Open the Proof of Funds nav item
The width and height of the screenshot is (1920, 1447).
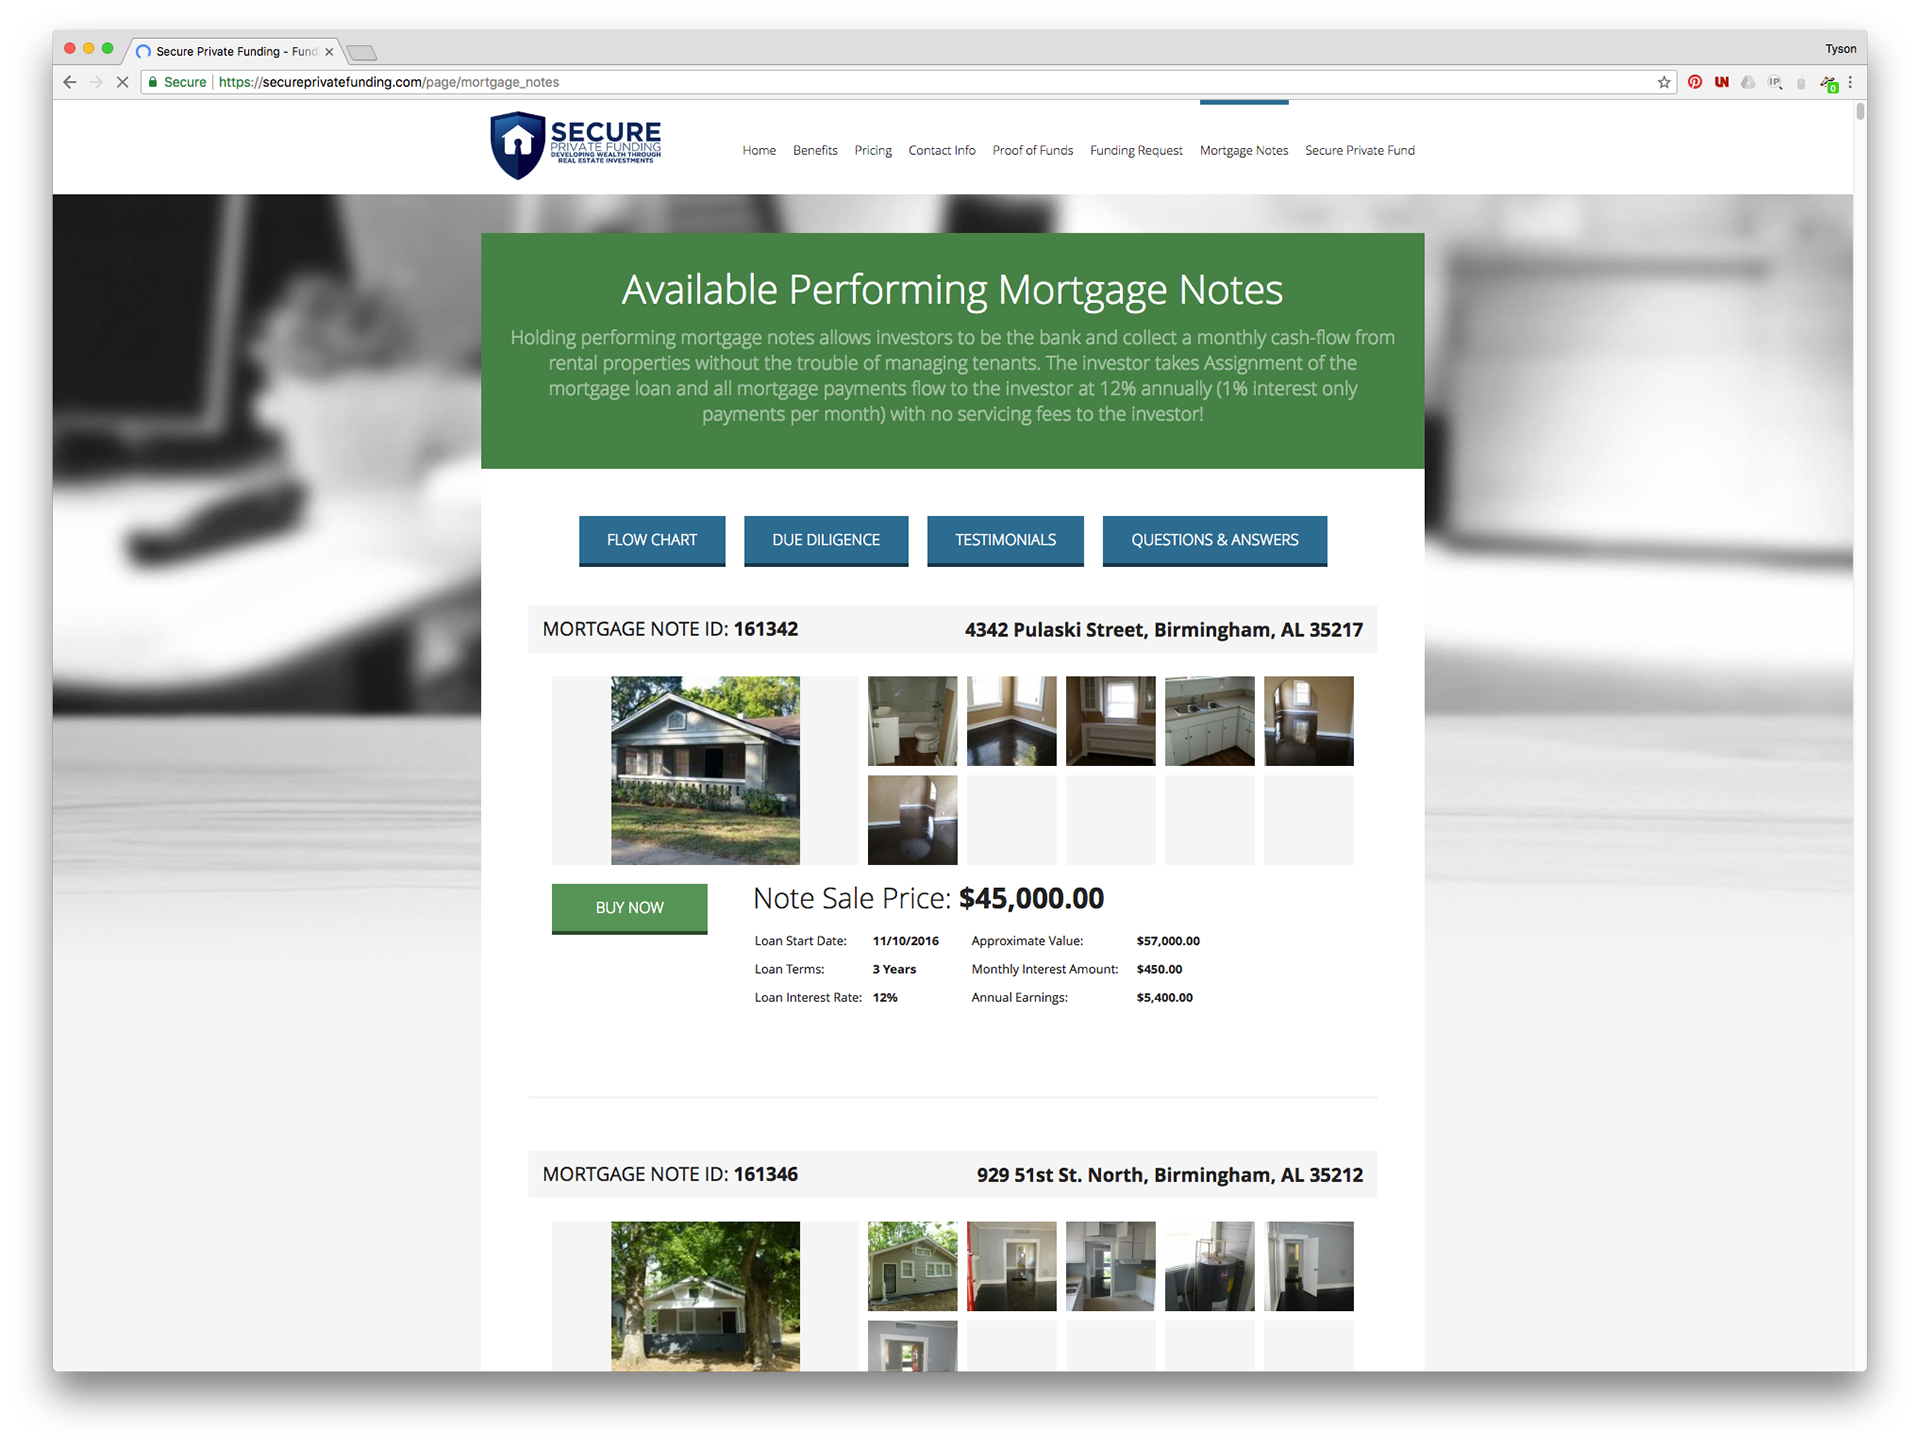point(1032,150)
